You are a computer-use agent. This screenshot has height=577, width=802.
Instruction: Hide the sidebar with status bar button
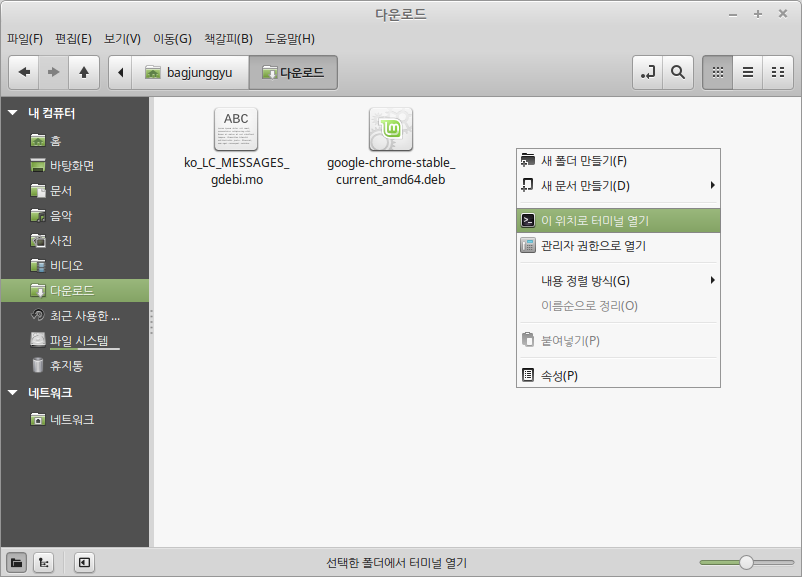coord(84,563)
